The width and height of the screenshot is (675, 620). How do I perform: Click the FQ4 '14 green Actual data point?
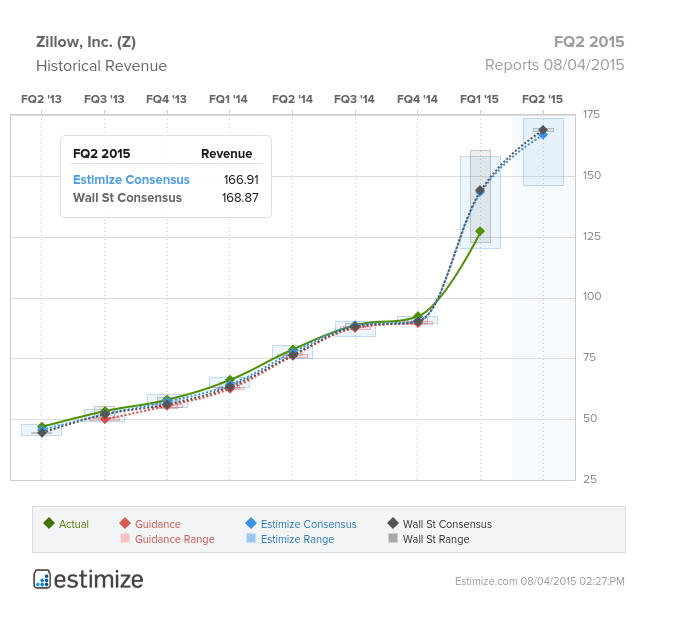[418, 316]
